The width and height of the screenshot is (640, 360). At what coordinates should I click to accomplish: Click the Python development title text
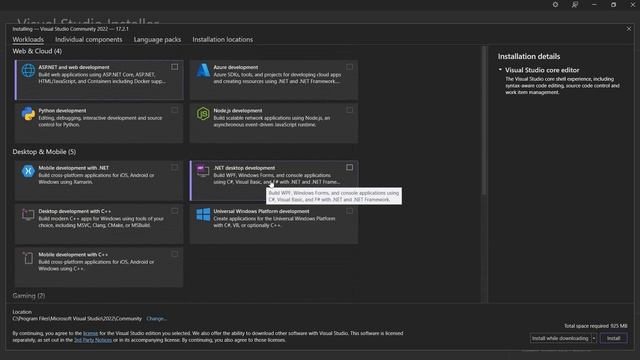click(x=62, y=110)
